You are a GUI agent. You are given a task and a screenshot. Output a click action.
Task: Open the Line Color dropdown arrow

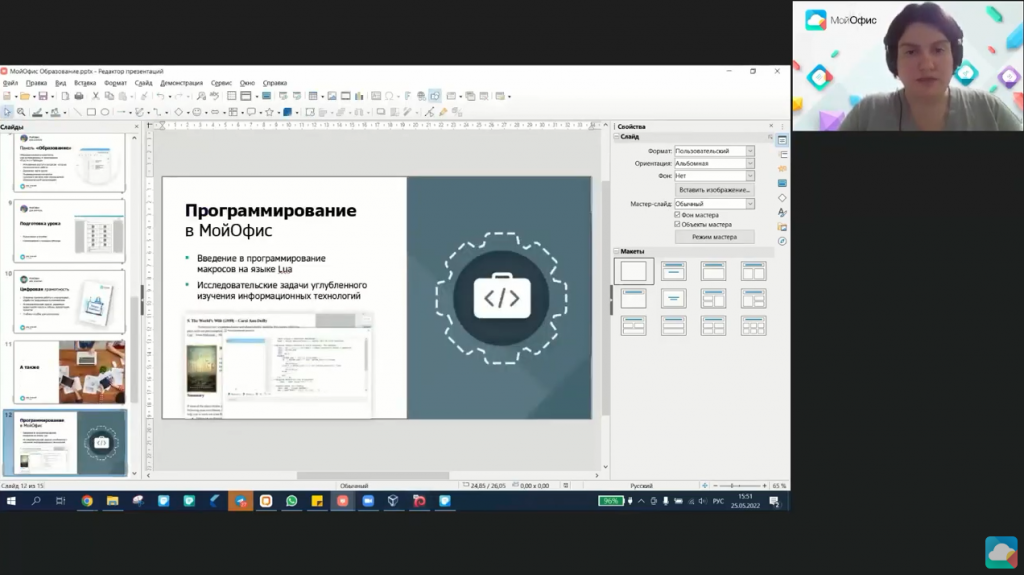[46, 112]
